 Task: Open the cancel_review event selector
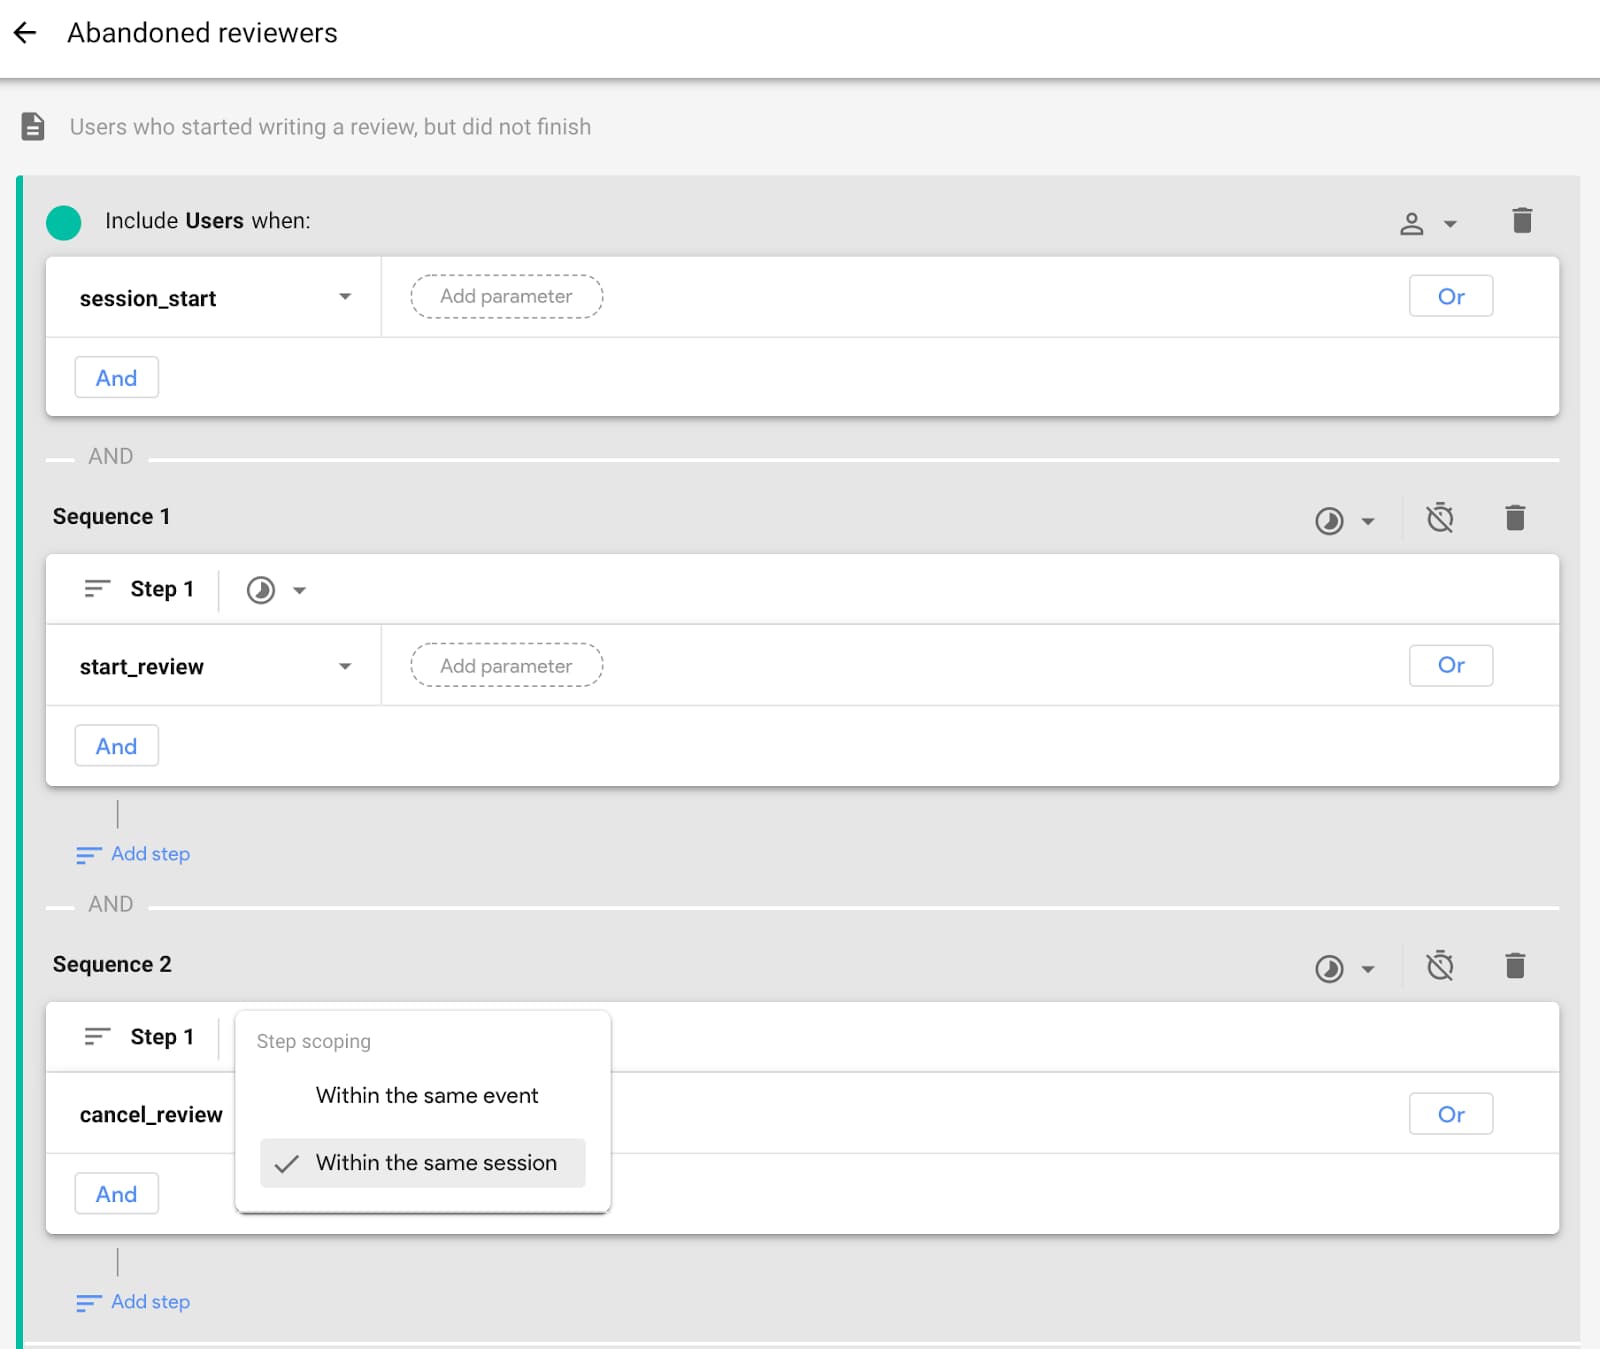[x=151, y=1115]
